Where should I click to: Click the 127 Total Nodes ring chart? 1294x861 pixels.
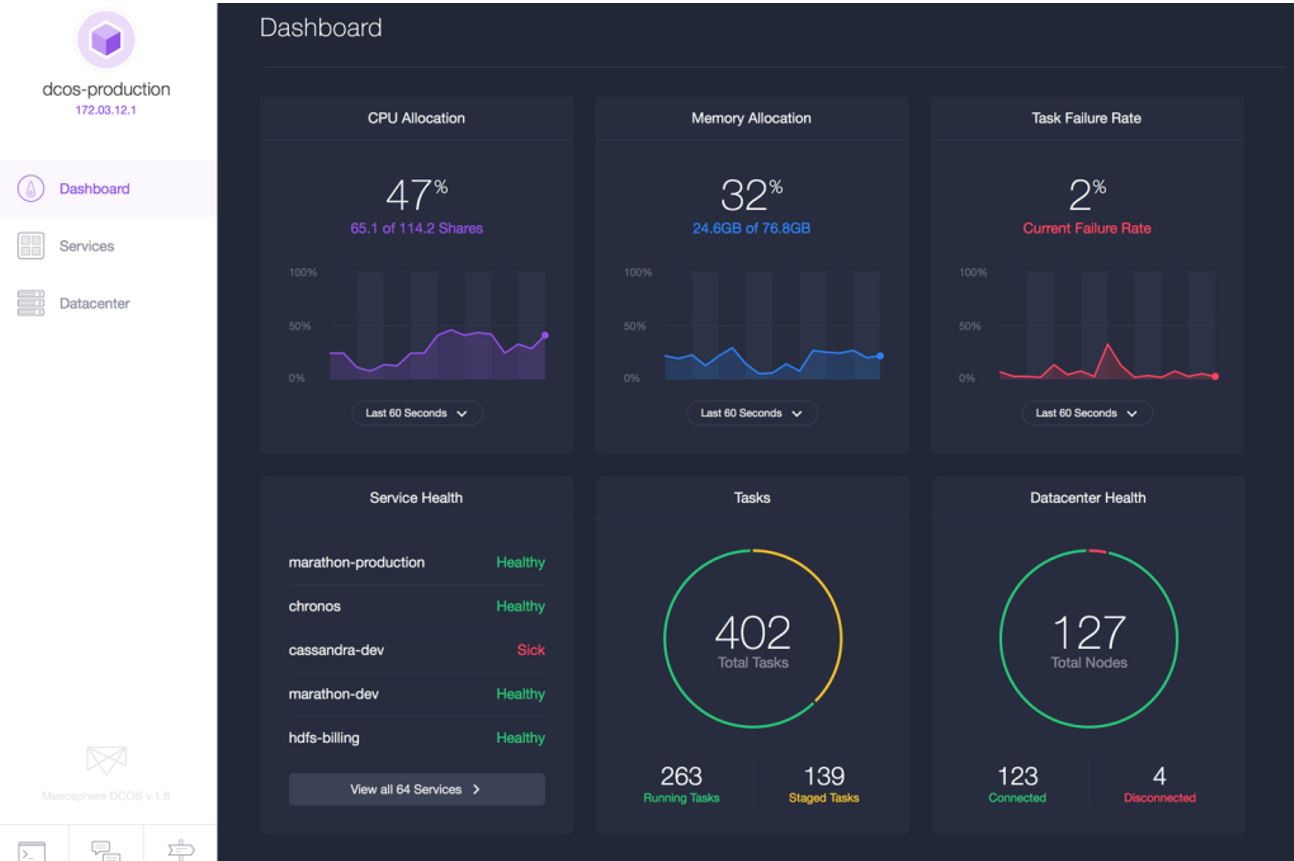point(1088,638)
